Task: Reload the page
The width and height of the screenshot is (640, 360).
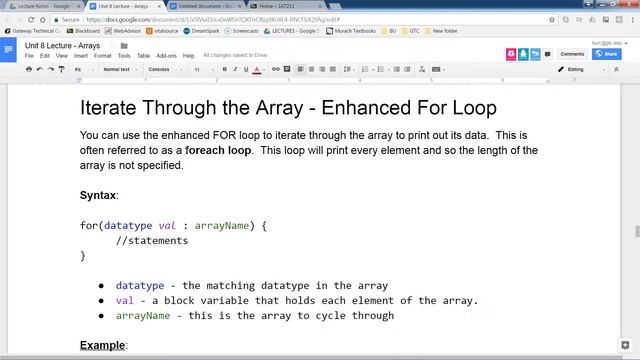Action: click(x=31, y=20)
